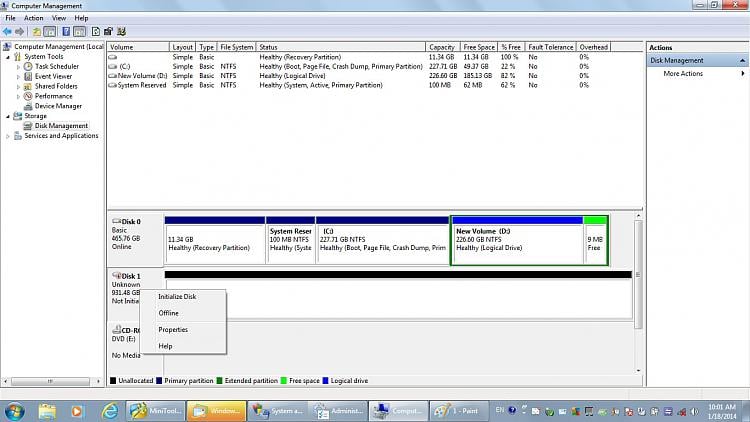Select the New Volume (D:) partition block
750x422 pixels.
point(517,240)
